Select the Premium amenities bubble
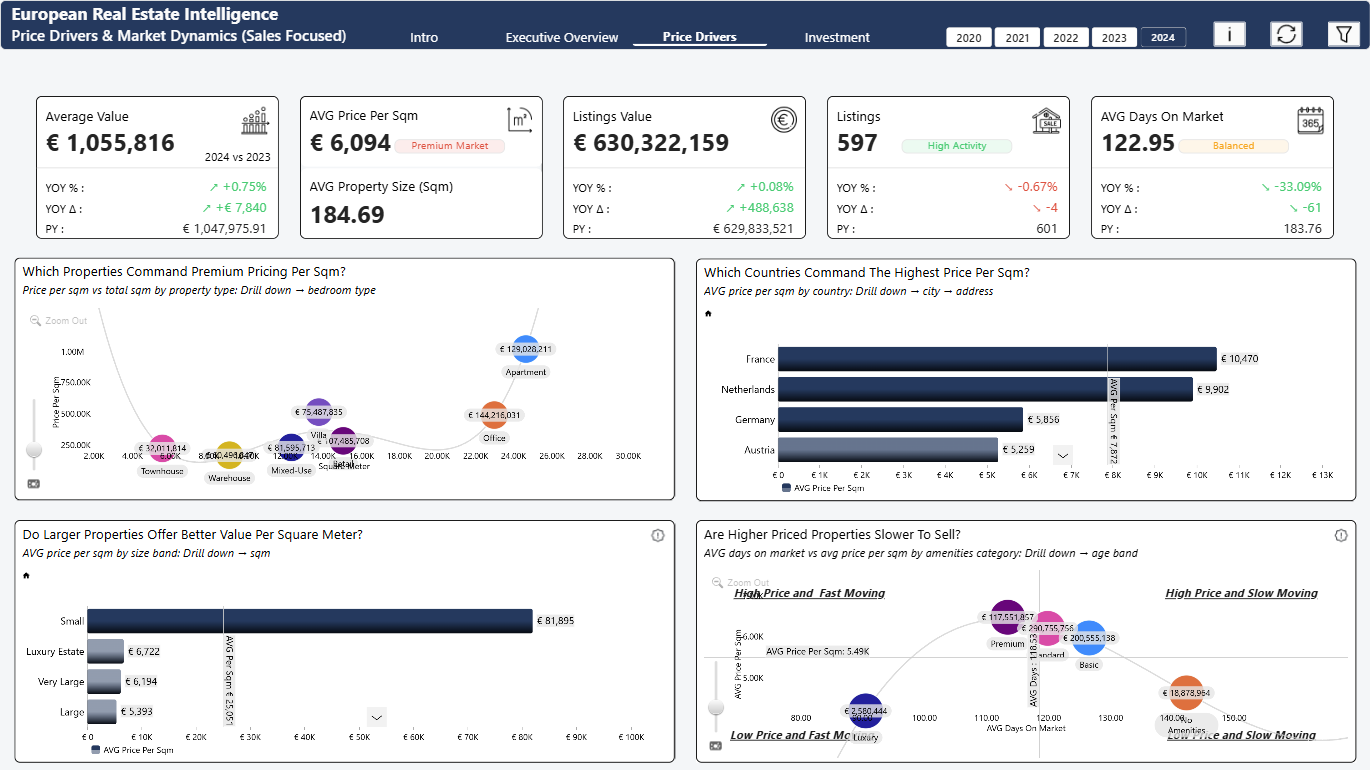Viewport: 1370px width, 770px height. point(1007,618)
